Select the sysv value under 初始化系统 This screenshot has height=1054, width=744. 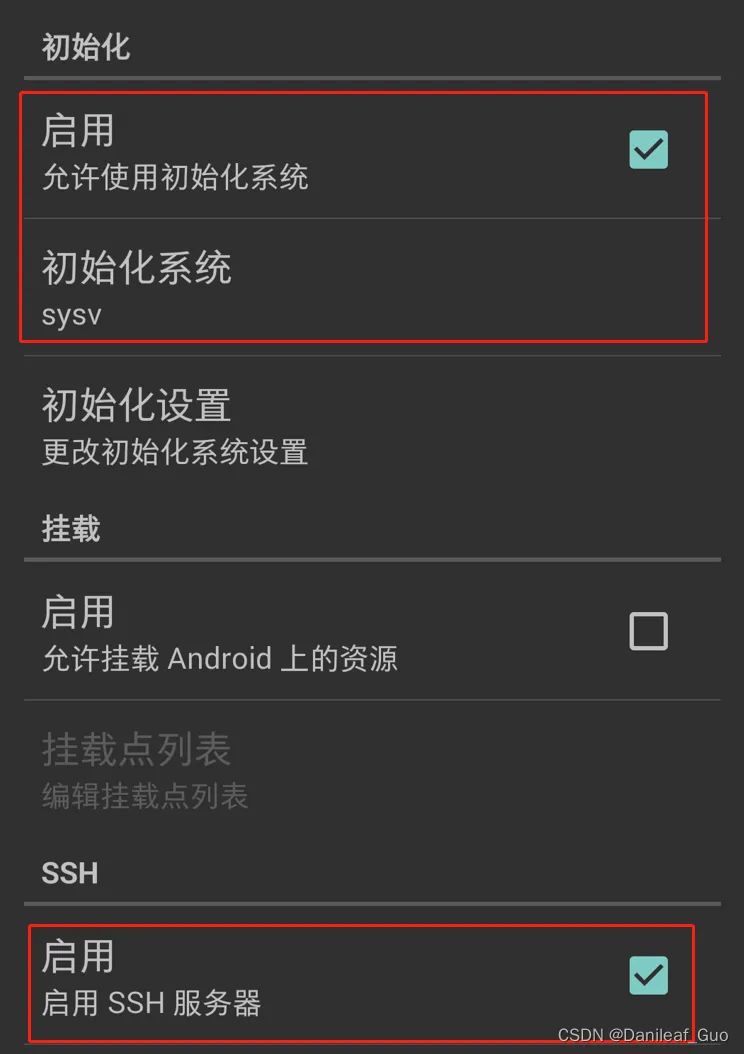click(x=72, y=315)
